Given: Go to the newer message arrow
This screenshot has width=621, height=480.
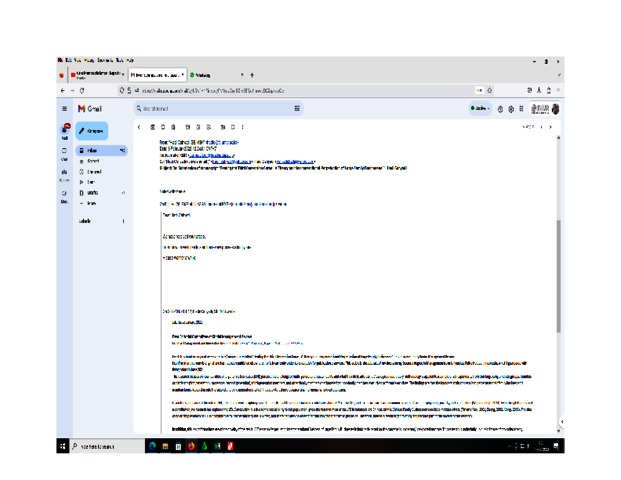Looking at the screenshot, I should click(x=541, y=127).
